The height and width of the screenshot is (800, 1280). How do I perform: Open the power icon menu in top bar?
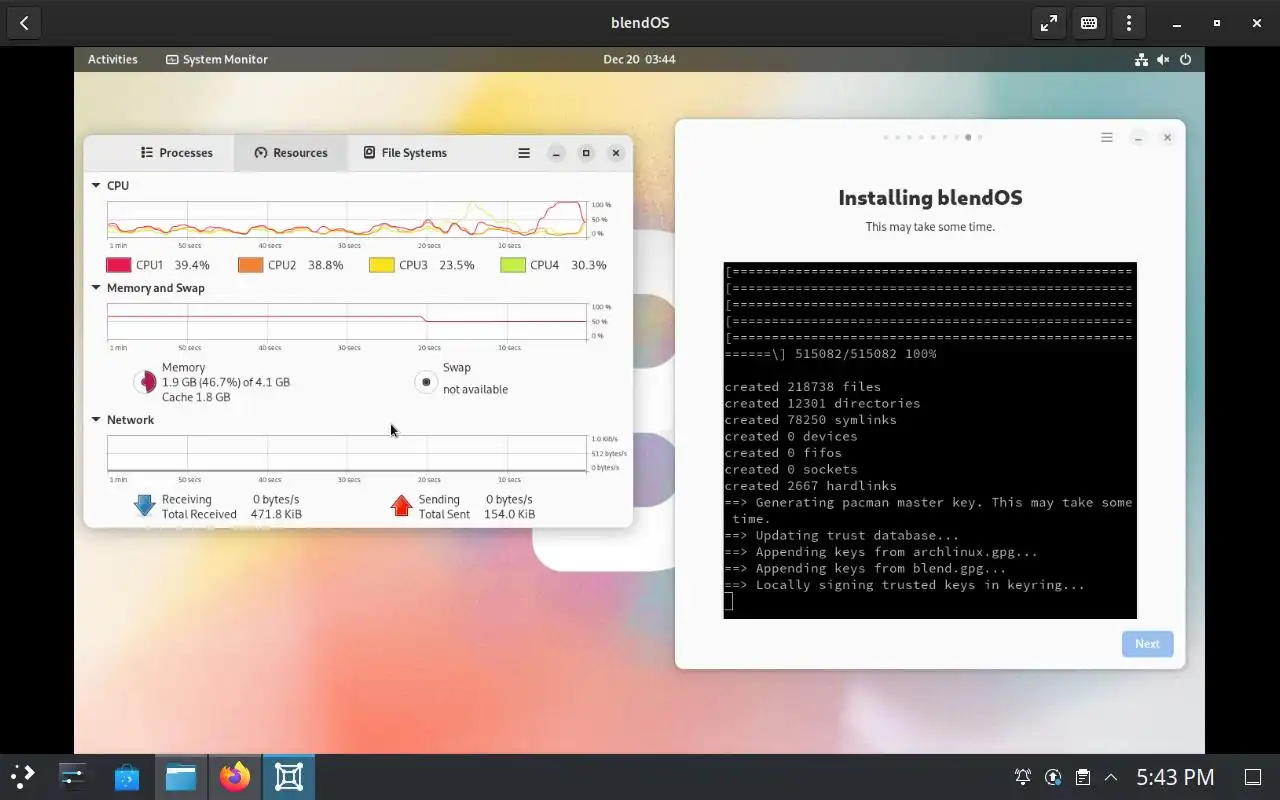(x=1185, y=60)
